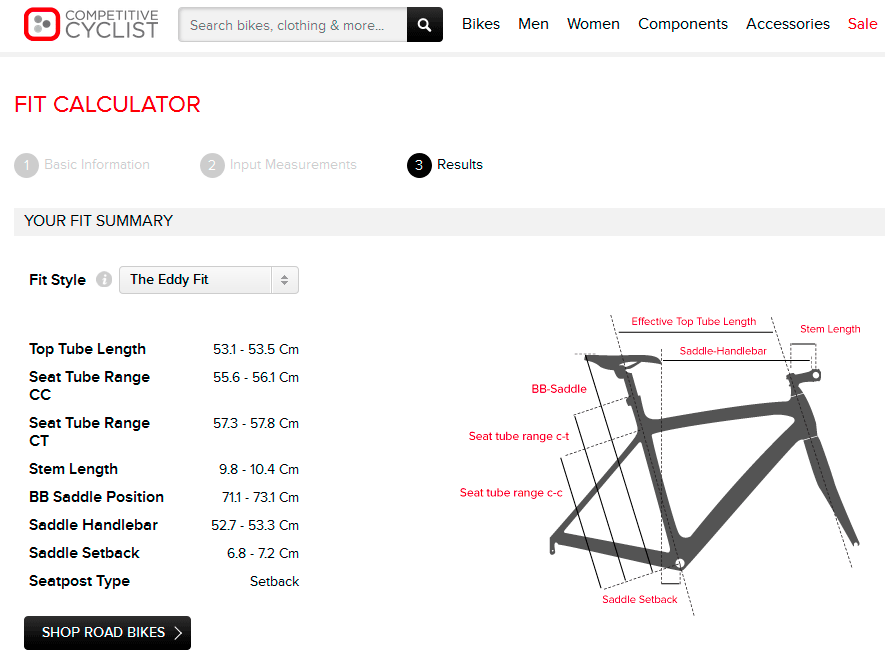Return to Input Measurements step

click(293, 165)
